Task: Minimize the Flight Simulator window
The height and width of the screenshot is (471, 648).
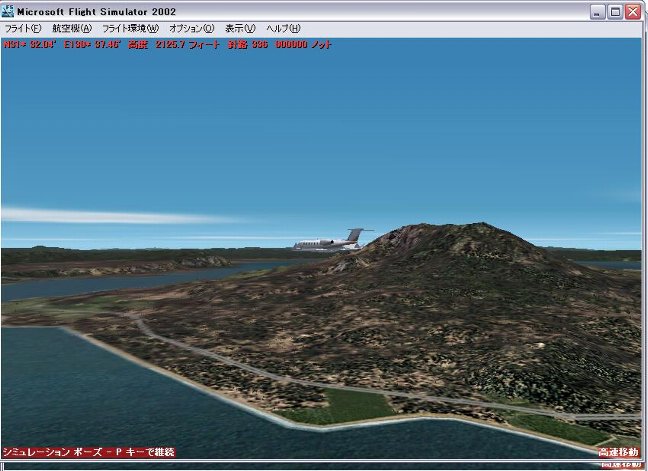Action: click(x=597, y=11)
